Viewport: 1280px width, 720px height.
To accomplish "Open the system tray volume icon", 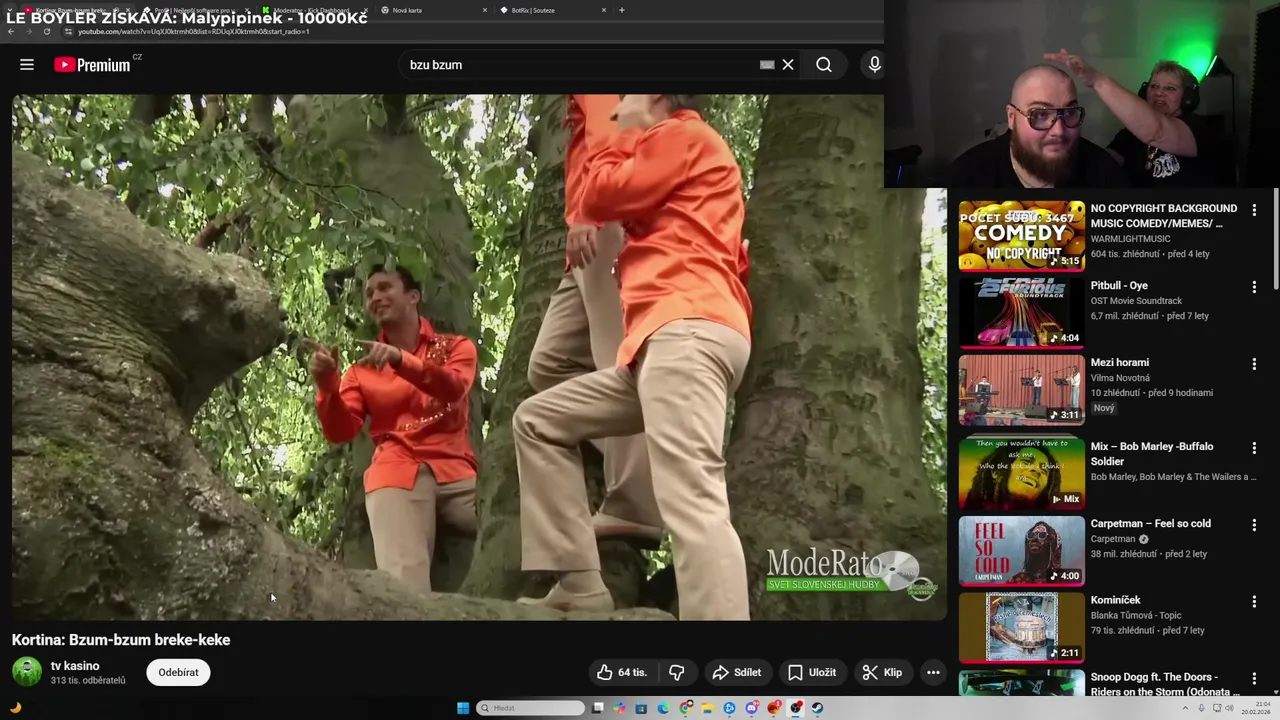I will point(1230,708).
